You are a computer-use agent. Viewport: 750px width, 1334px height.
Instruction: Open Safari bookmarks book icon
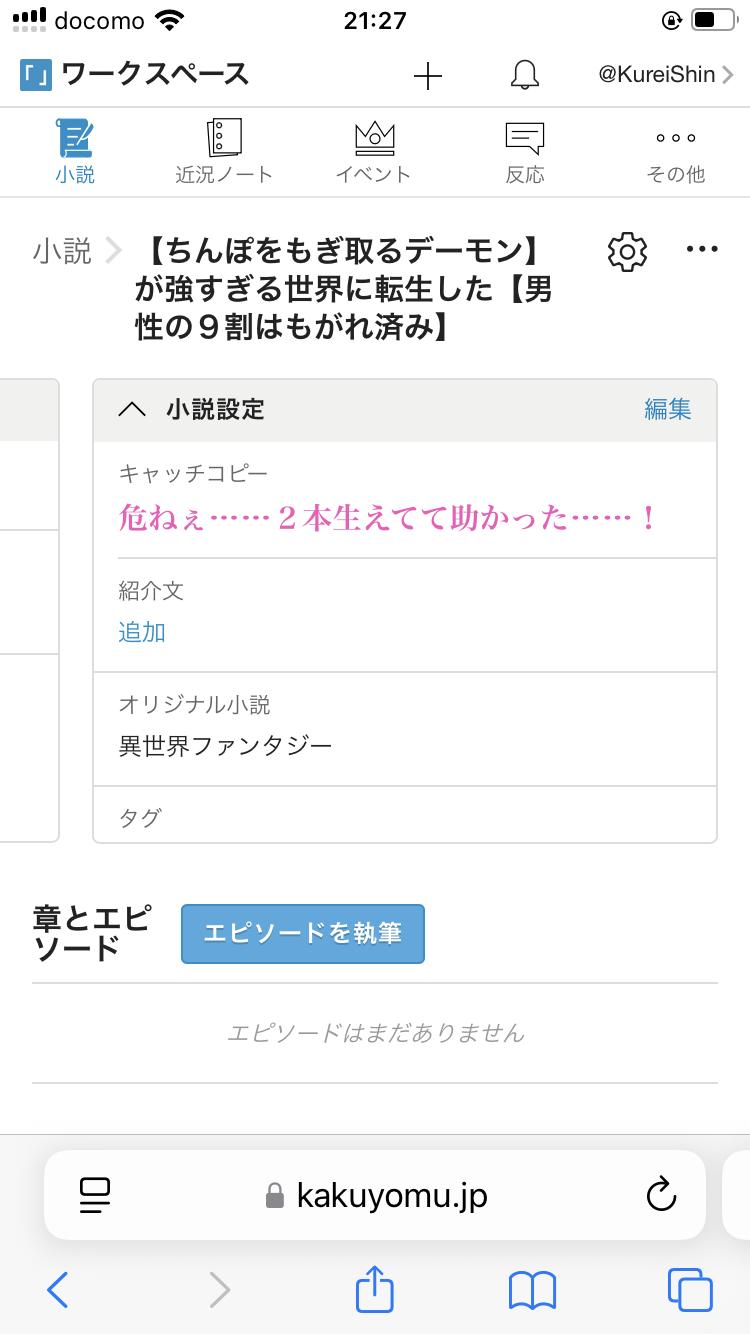pyautogui.click(x=532, y=1290)
